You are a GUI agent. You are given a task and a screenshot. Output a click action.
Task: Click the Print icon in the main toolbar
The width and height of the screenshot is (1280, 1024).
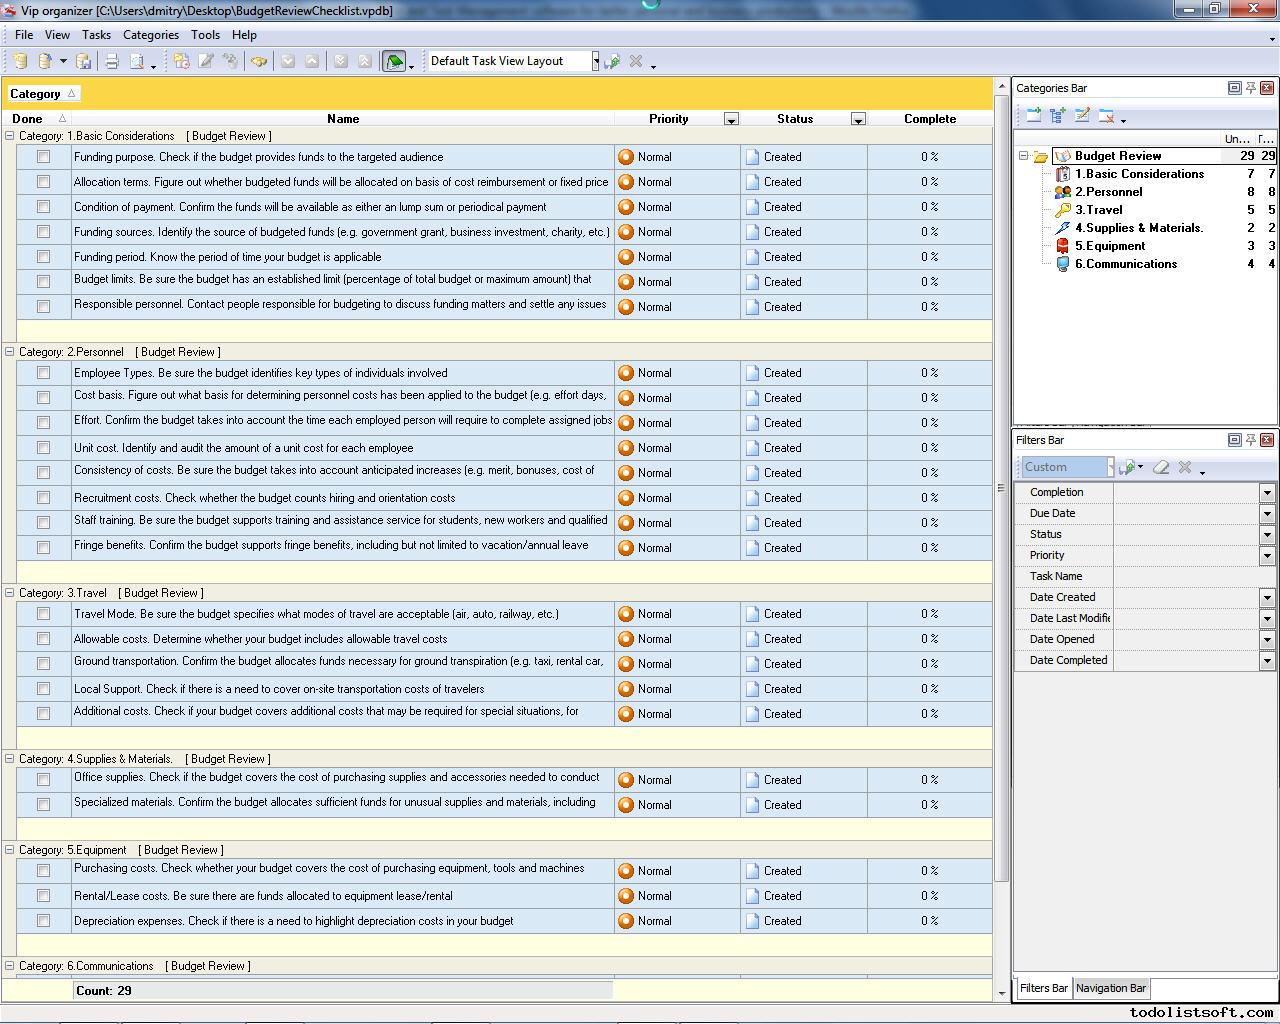pos(112,61)
